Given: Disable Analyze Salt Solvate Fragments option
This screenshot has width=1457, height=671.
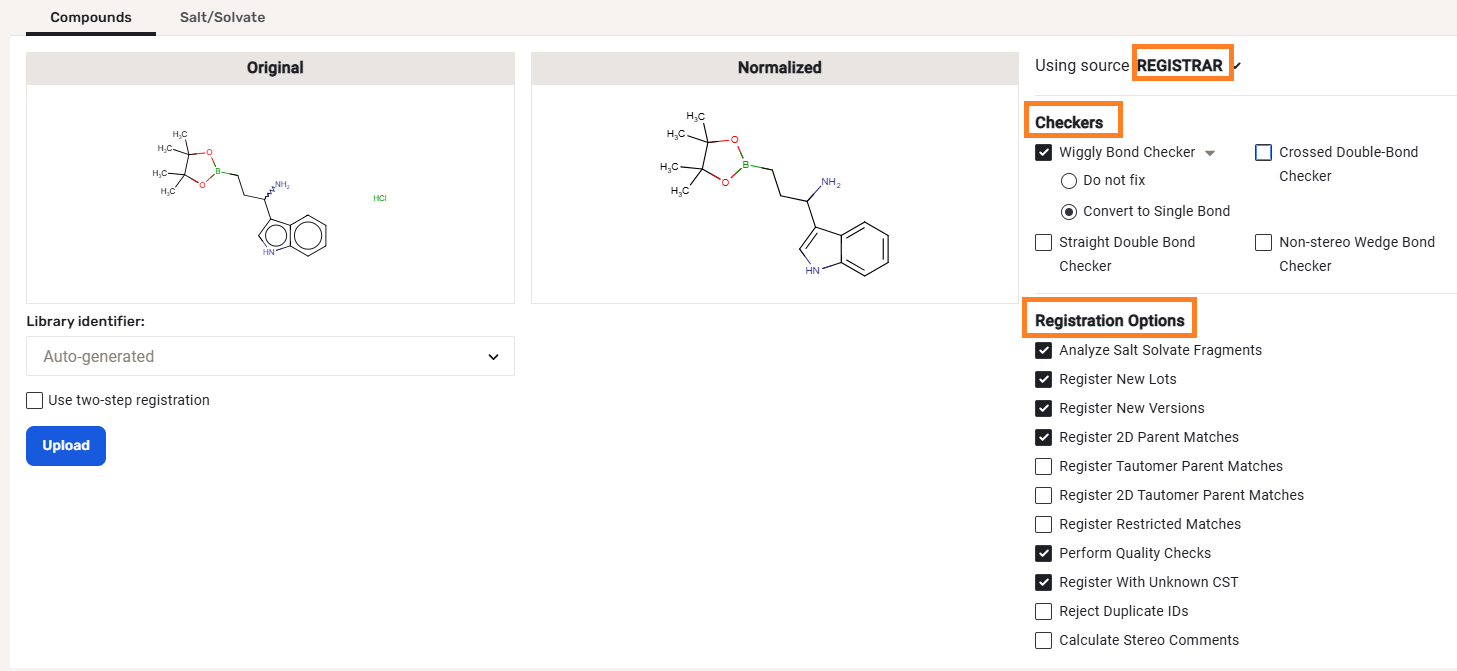Looking at the screenshot, I should pyautogui.click(x=1044, y=350).
